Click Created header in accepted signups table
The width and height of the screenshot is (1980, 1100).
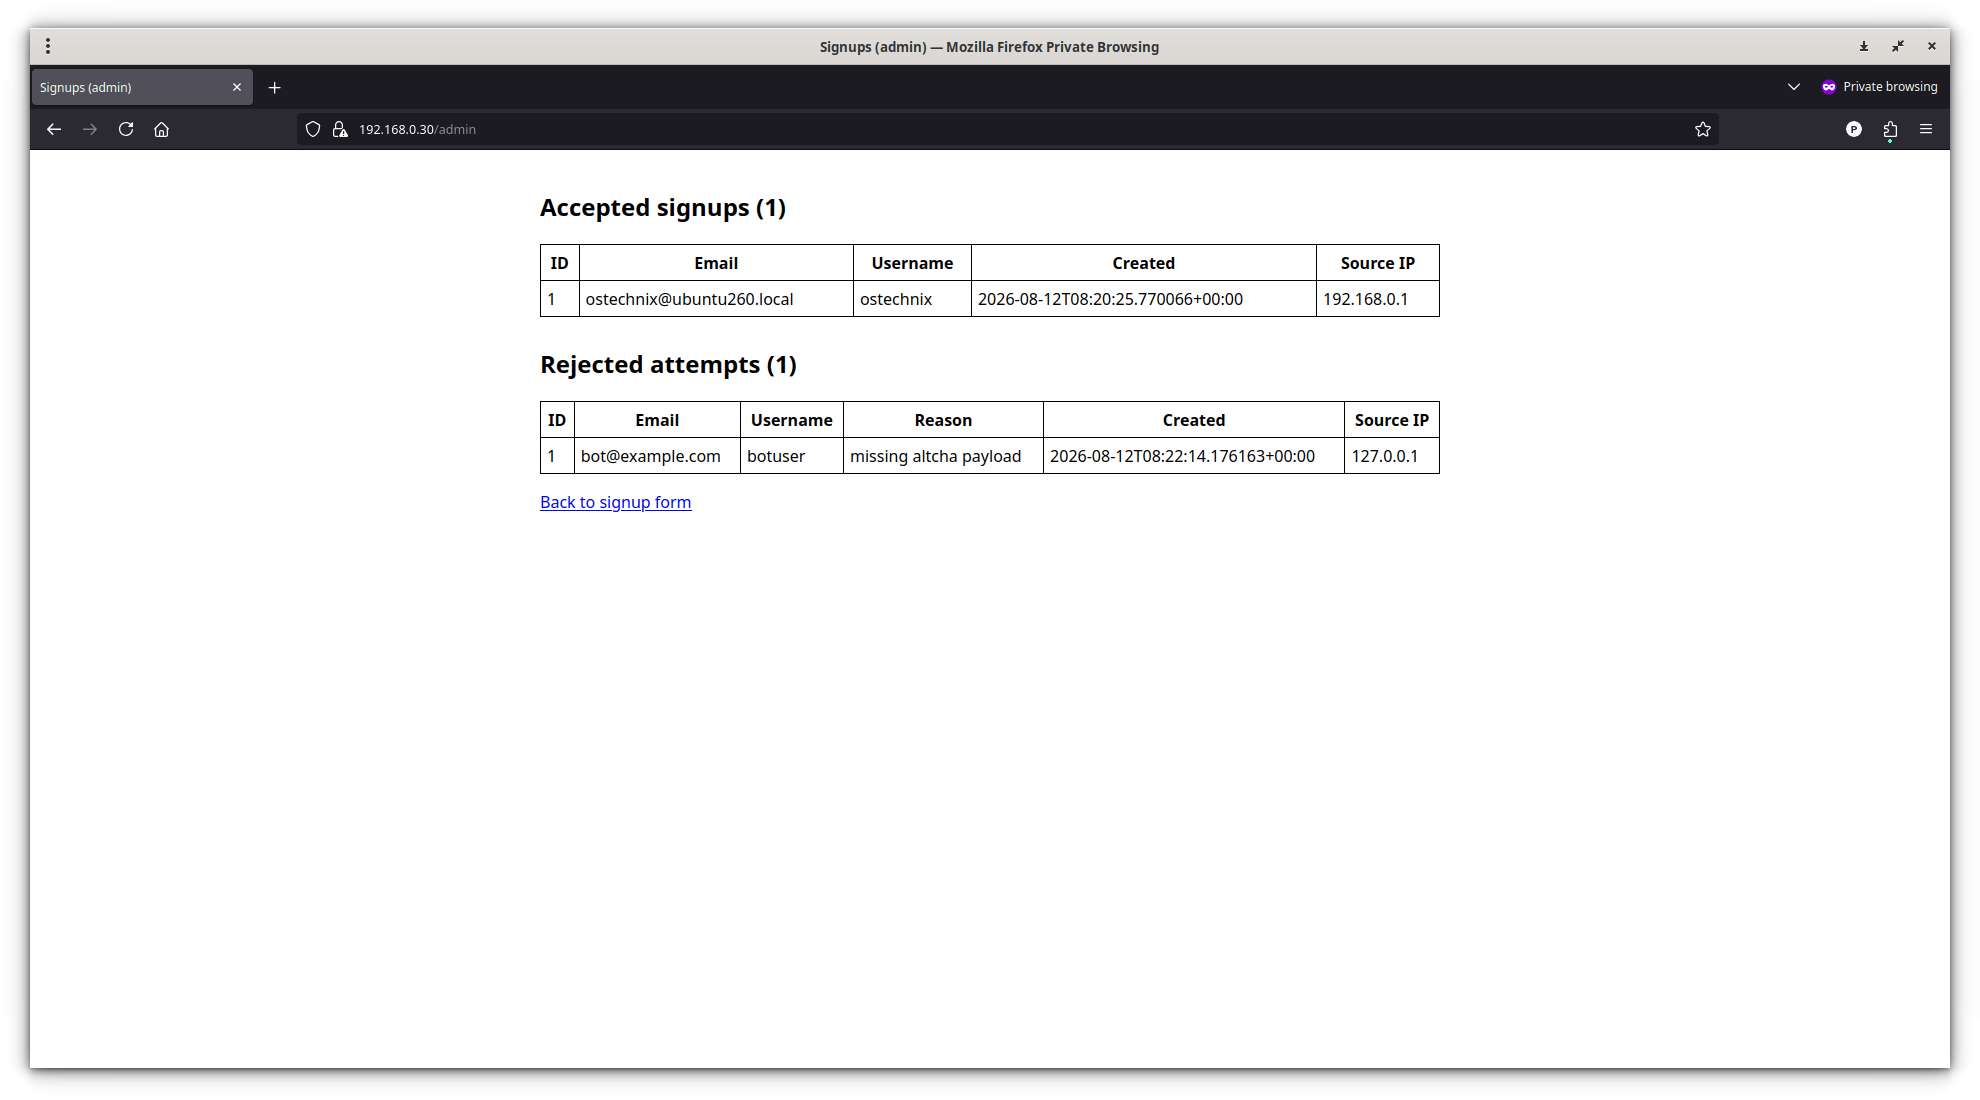click(x=1144, y=263)
